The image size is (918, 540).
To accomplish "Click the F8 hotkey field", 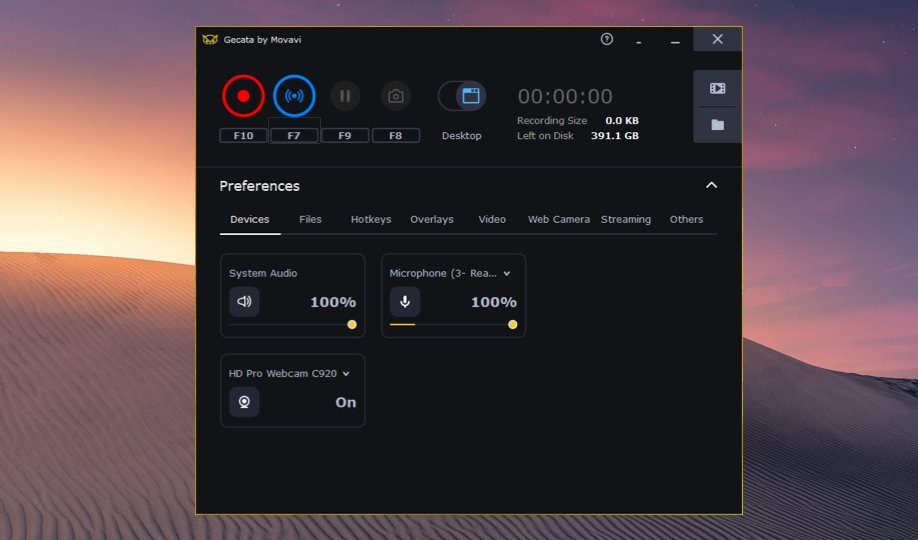I will [396, 136].
